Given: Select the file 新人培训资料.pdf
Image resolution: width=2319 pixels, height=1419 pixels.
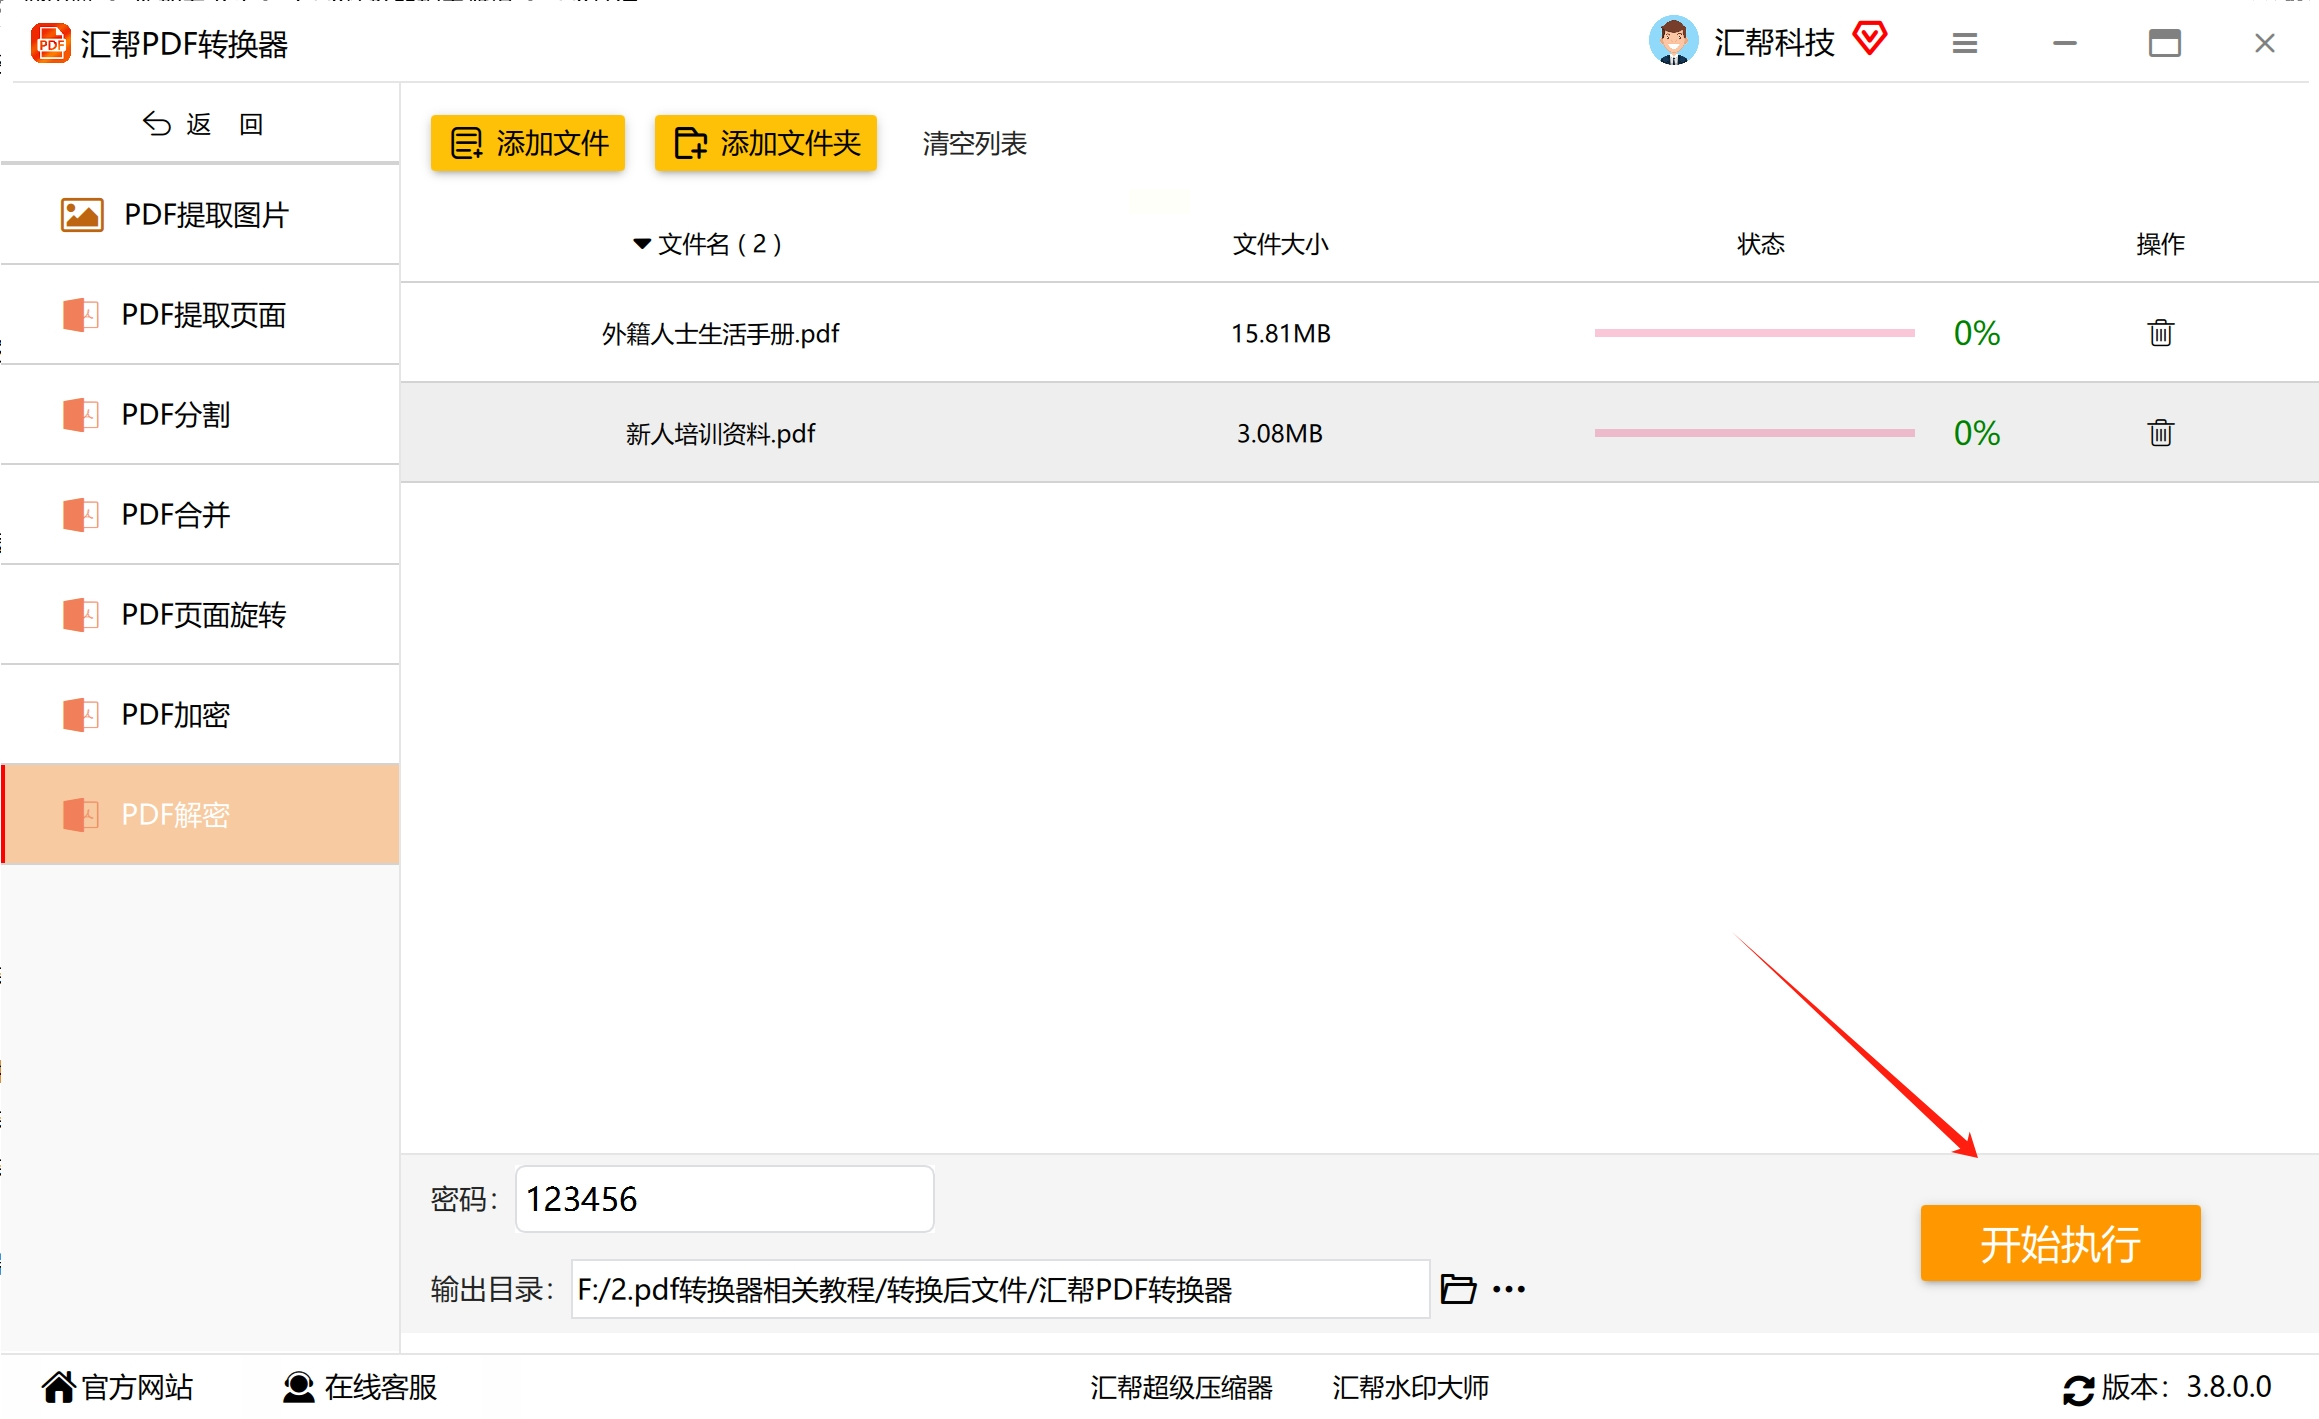Looking at the screenshot, I should pyautogui.click(x=720, y=433).
